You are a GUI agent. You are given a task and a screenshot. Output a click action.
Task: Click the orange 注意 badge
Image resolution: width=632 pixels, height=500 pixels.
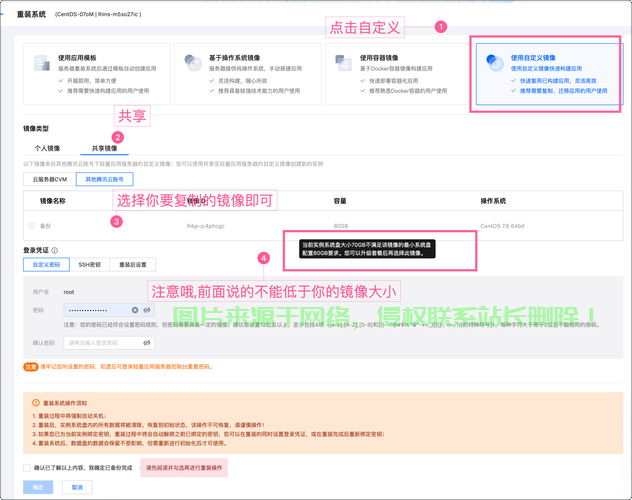(31, 367)
